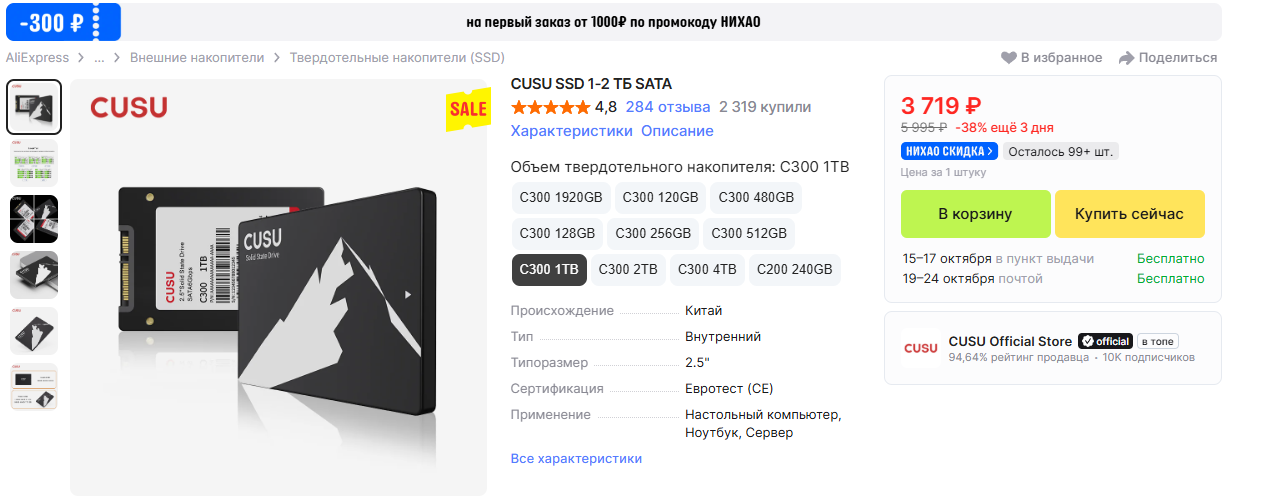Select the first product thumbnail
This screenshot has height=496, width=1270.
(34, 107)
